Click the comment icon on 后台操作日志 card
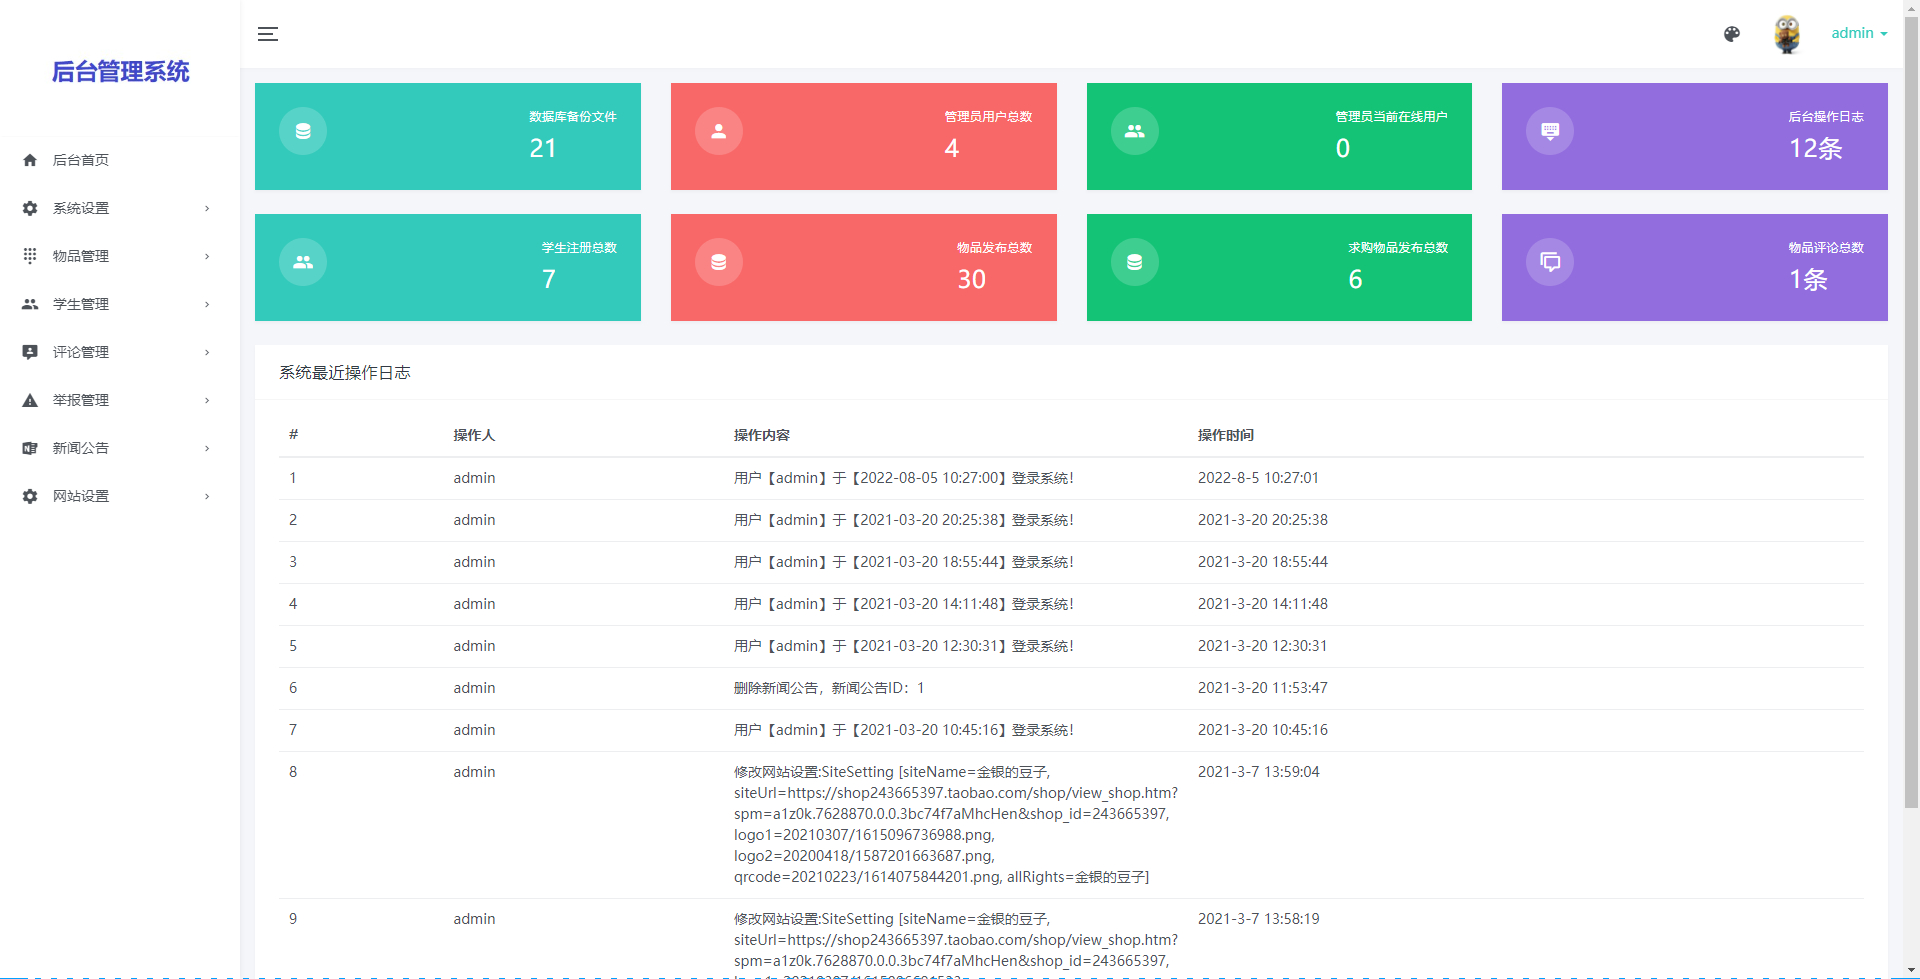The height and width of the screenshot is (979, 1920). pos(1550,130)
